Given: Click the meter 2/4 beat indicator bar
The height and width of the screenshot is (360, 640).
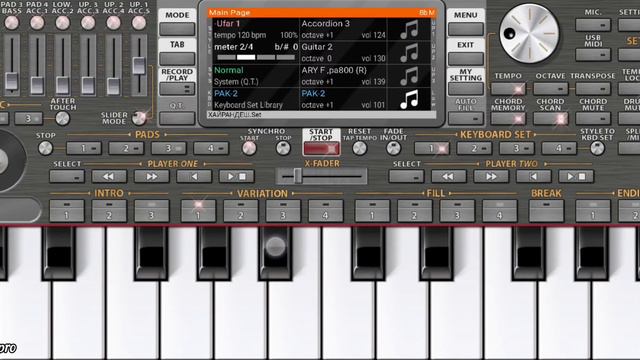Looking at the screenshot, I should click(256, 58).
